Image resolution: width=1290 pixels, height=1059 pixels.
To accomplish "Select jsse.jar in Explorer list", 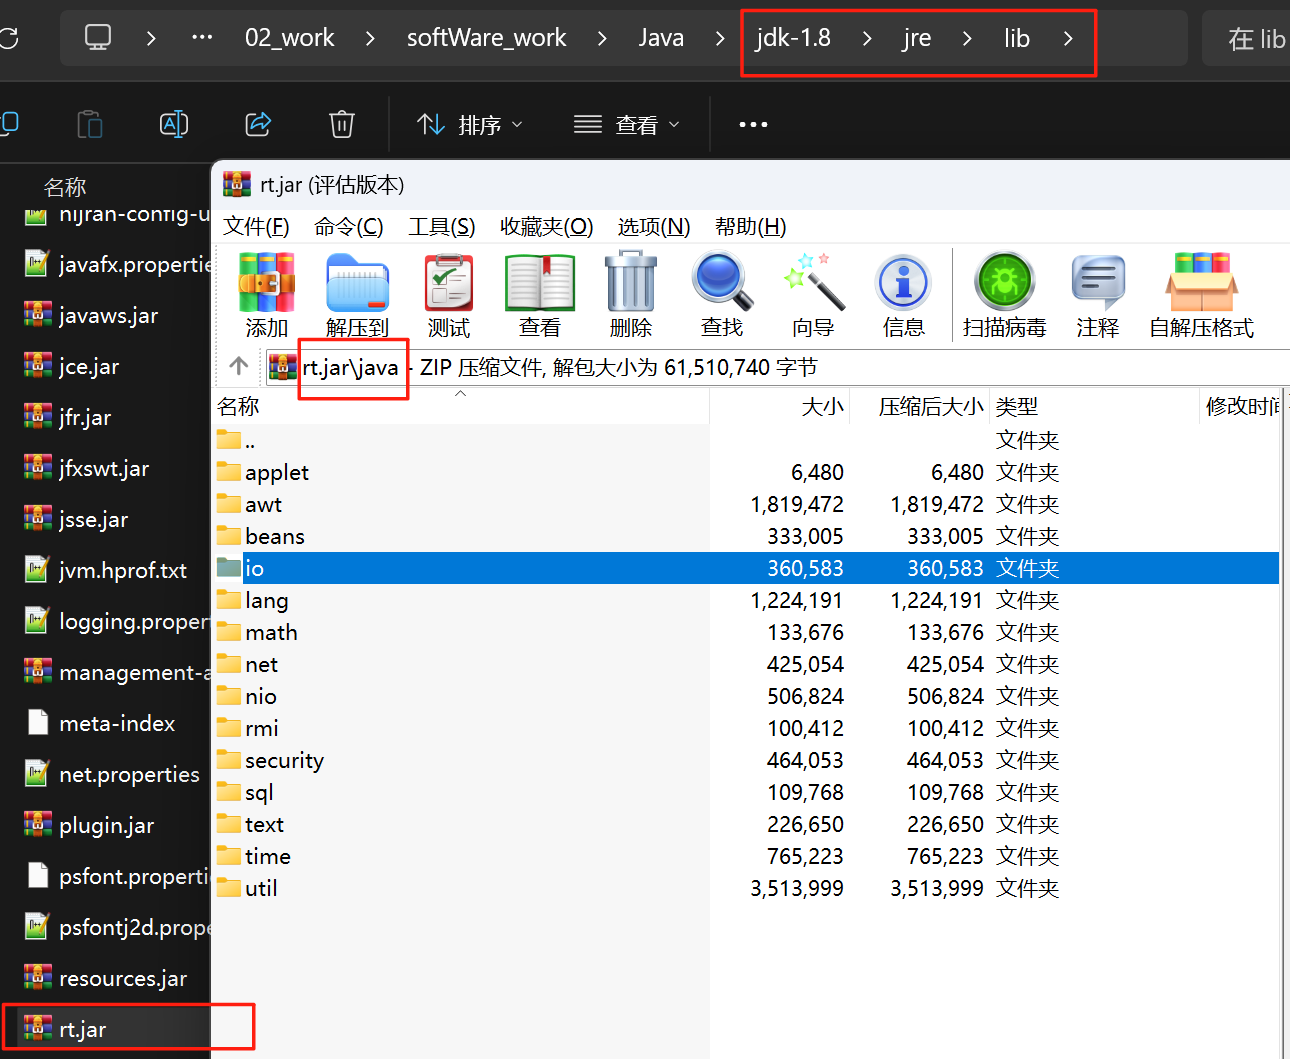I will 93,519.
